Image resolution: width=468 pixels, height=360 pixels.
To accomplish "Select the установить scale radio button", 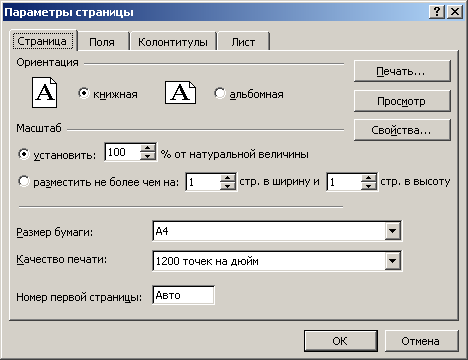I will click(24, 154).
